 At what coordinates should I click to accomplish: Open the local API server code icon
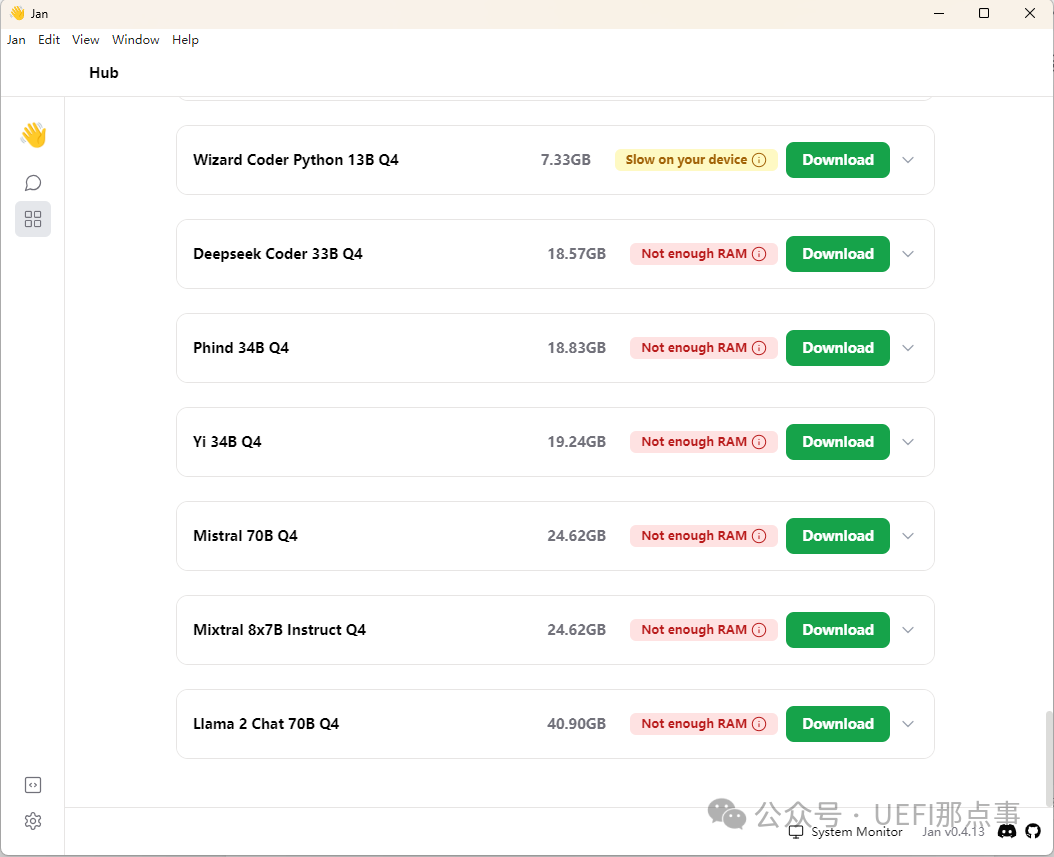point(33,785)
